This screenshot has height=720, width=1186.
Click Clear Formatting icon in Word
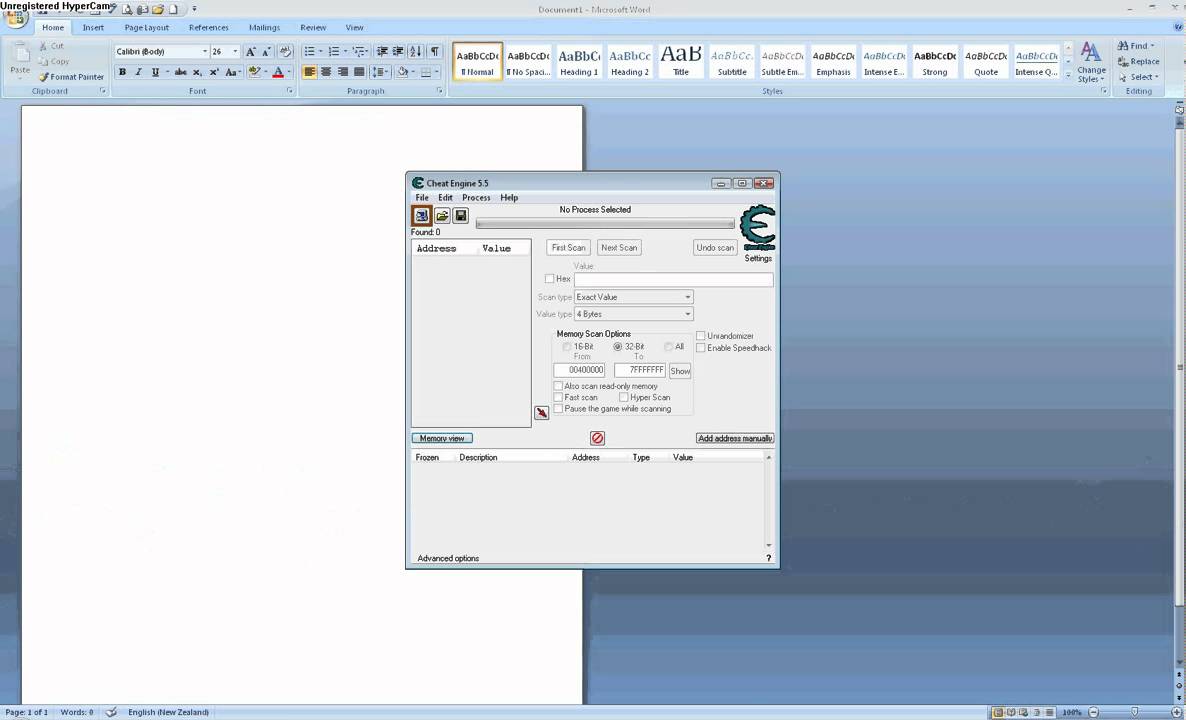point(285,51)
